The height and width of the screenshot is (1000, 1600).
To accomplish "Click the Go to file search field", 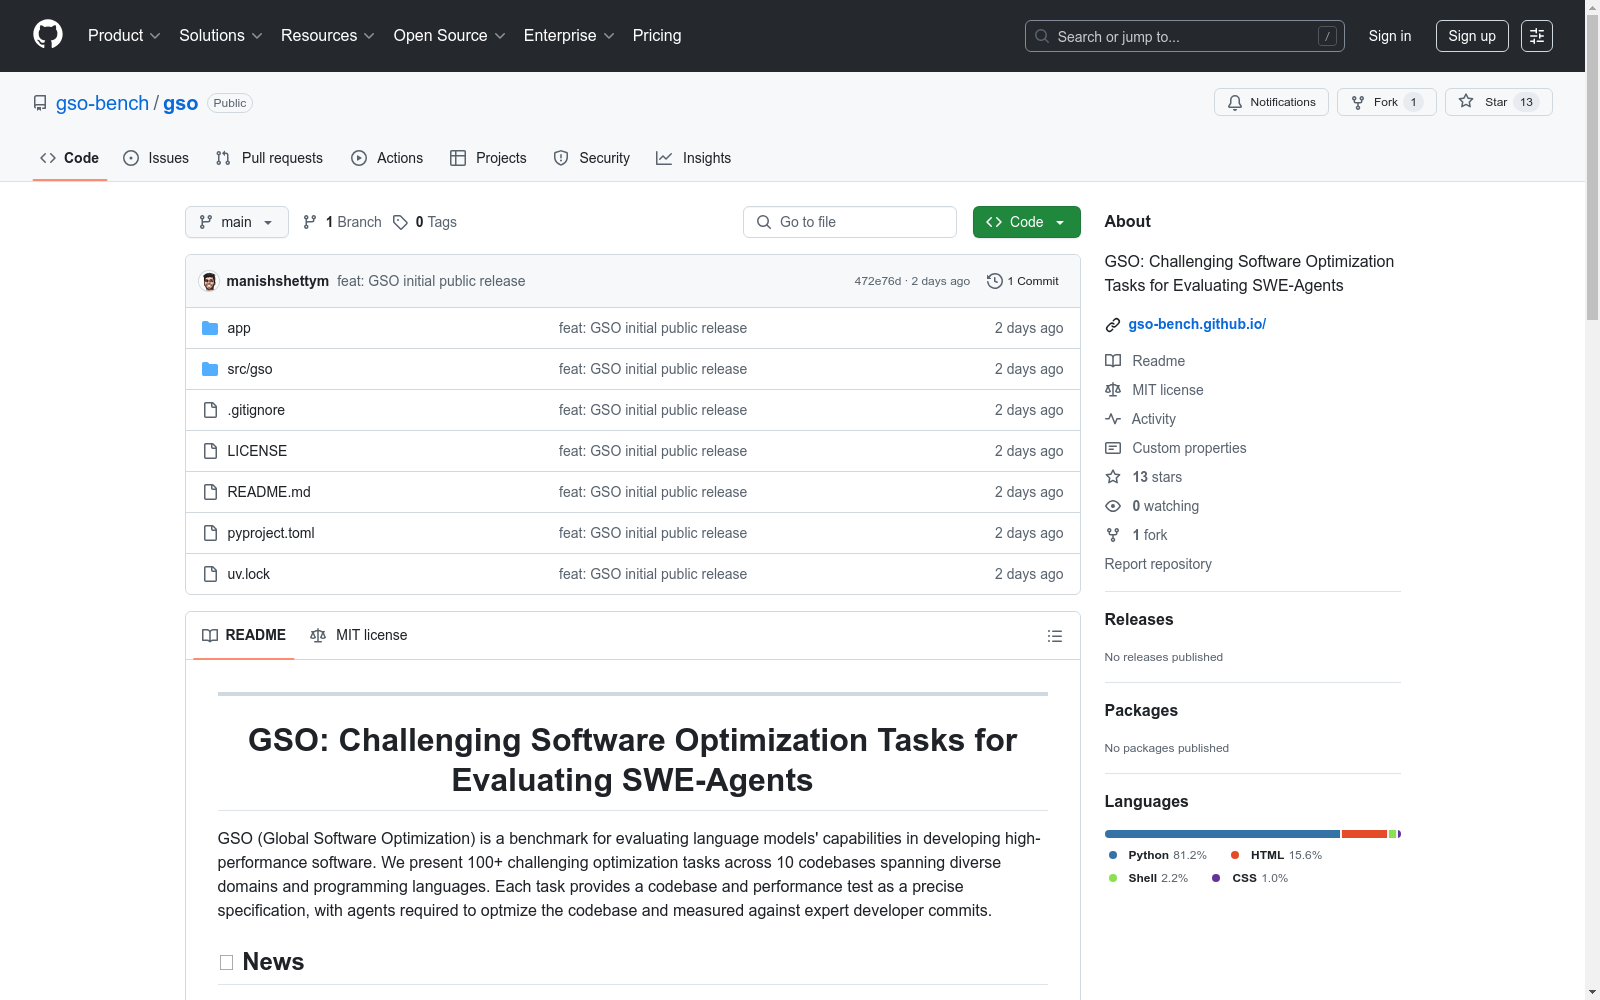I will (850, 222).
